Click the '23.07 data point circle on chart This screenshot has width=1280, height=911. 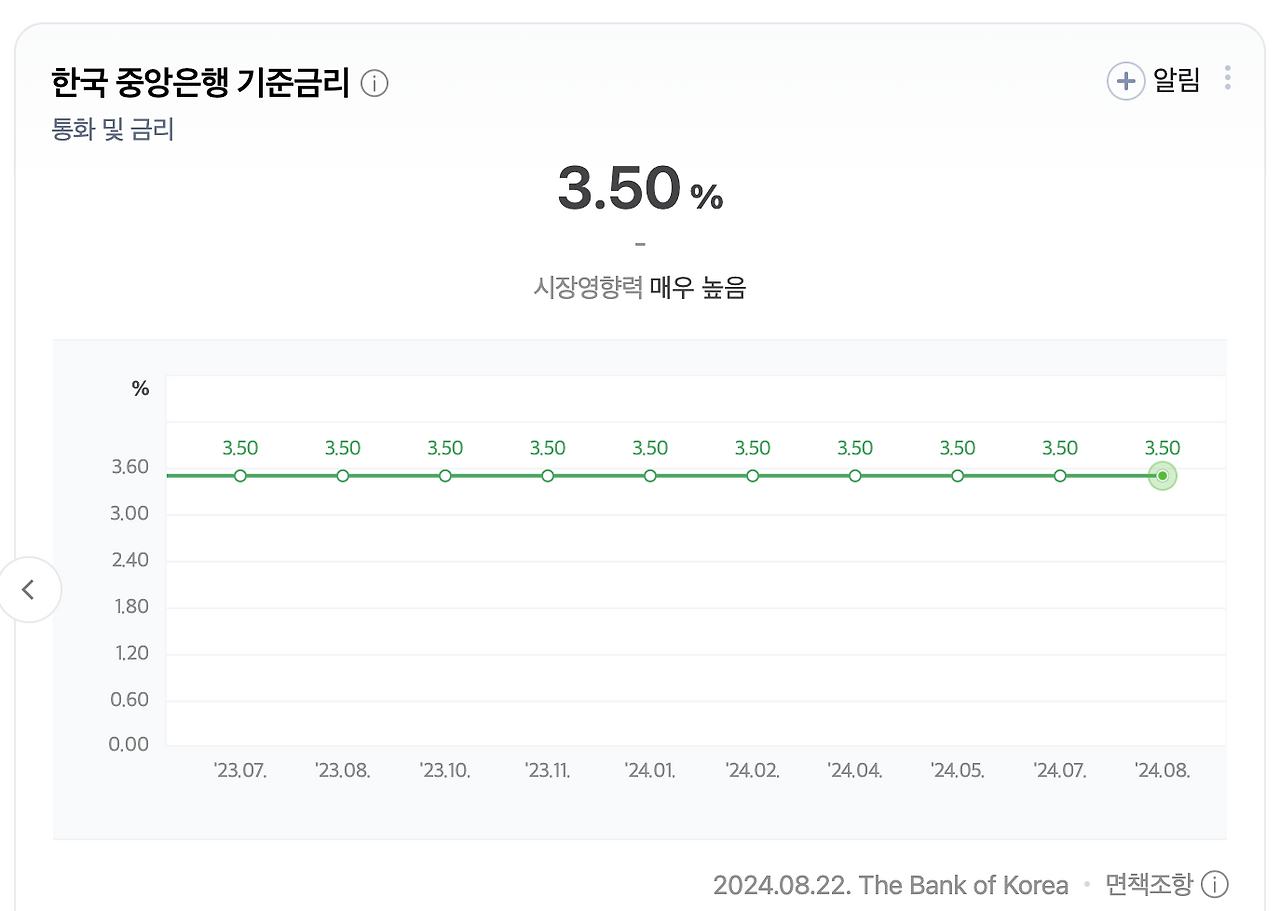click(x=240, y=476)
